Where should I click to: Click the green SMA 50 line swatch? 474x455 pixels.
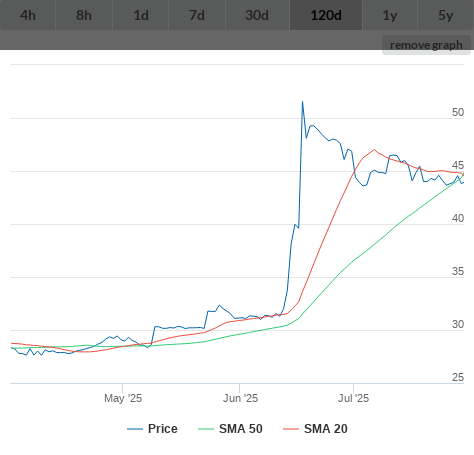click(206, 429)
